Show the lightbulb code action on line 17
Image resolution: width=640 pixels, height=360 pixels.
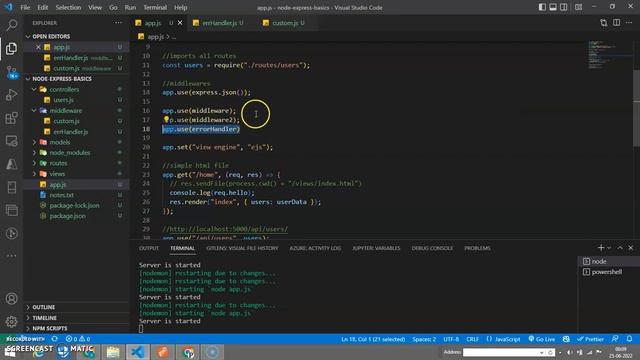coord(166,119)
